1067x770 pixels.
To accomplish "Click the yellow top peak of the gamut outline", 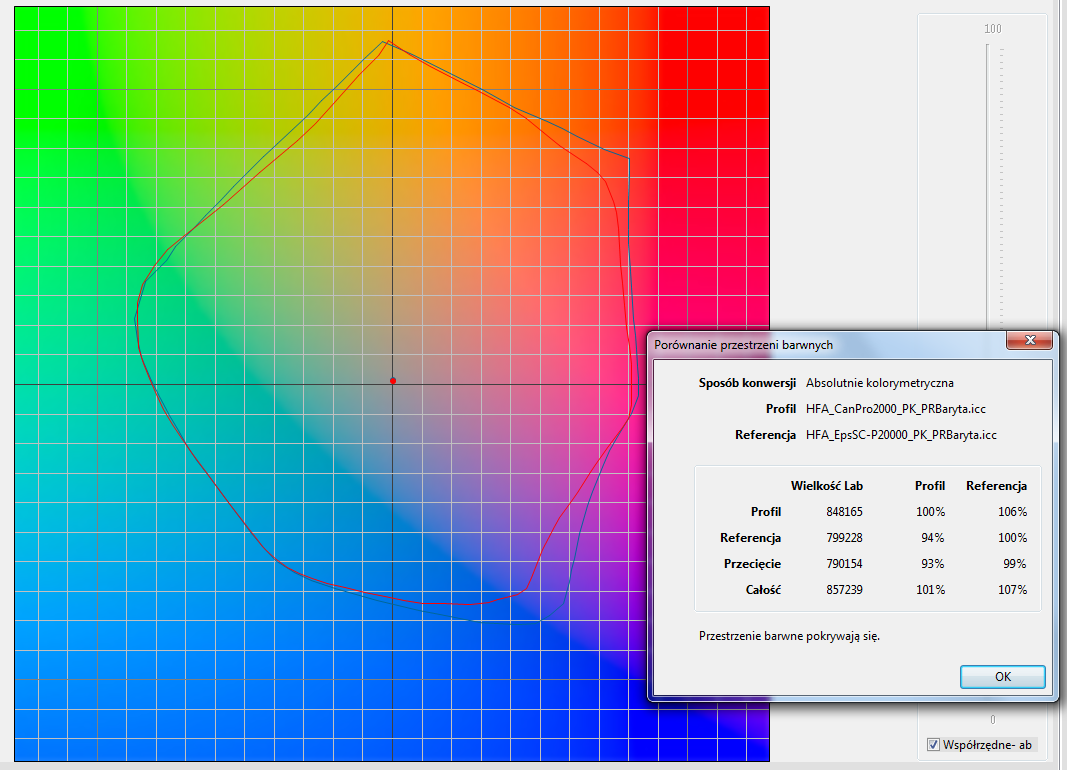I will pos(387,42).
